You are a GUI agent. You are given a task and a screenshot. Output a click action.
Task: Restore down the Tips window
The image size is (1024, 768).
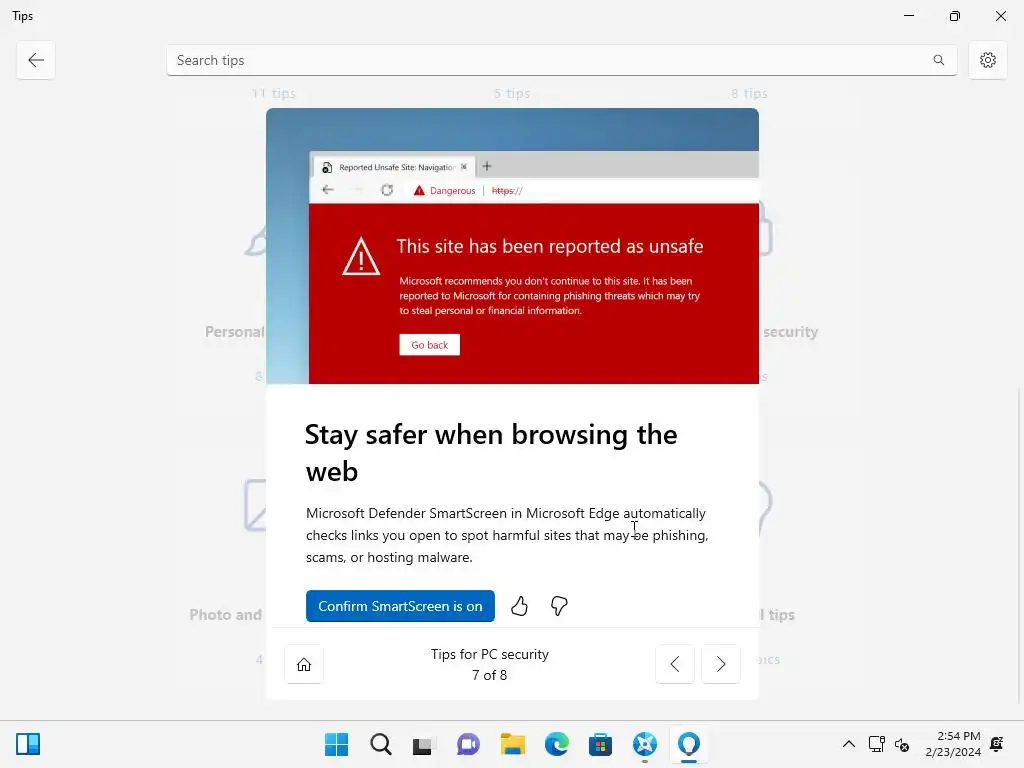955,16
